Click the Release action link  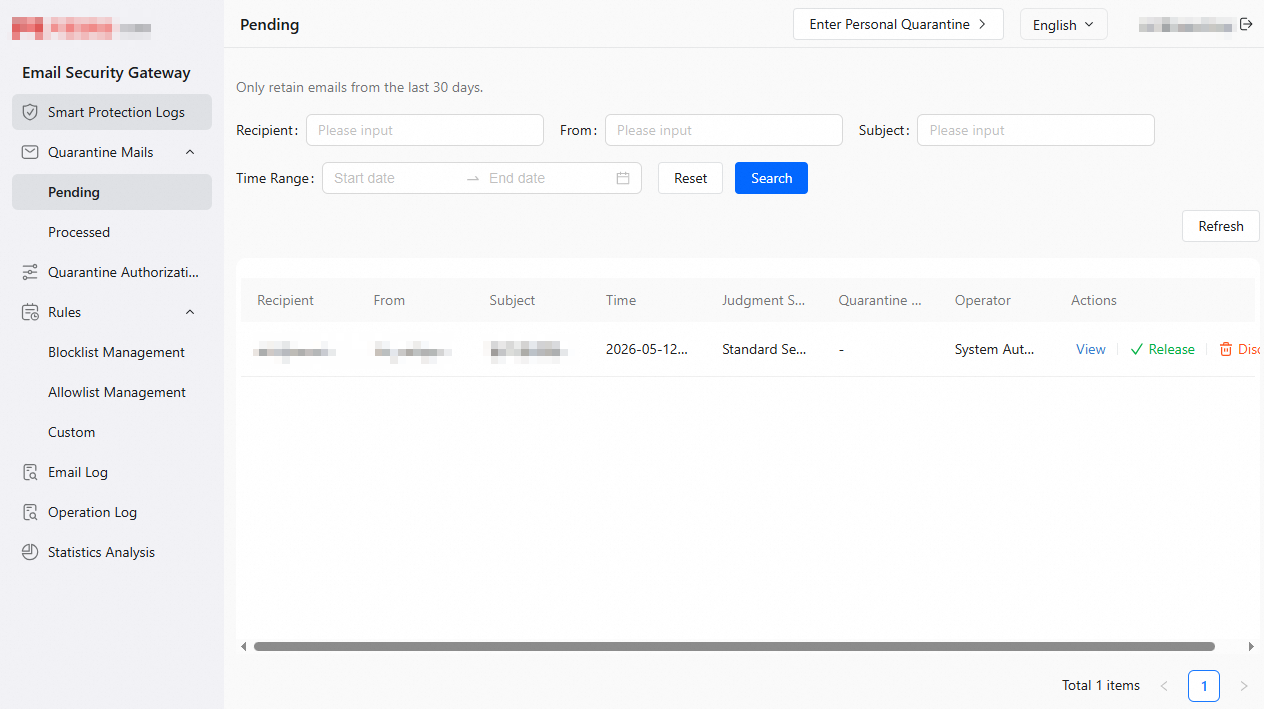(1162, 349)
